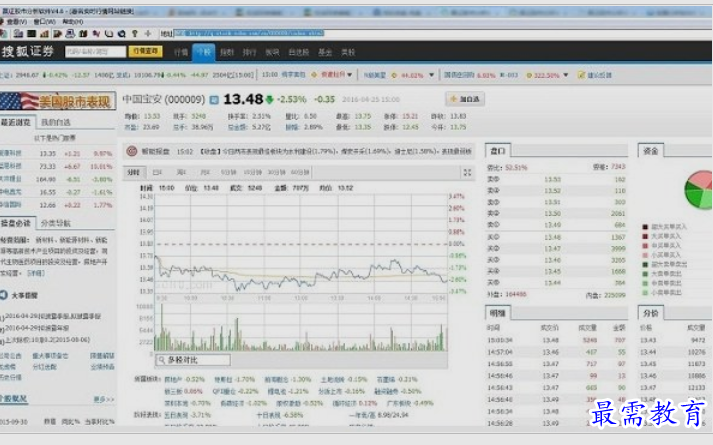Image resolution: width=713 pixels, height=445 pixels.
Task: Expand dropdown arrow before N新美星 ticker
Action: 349,75
